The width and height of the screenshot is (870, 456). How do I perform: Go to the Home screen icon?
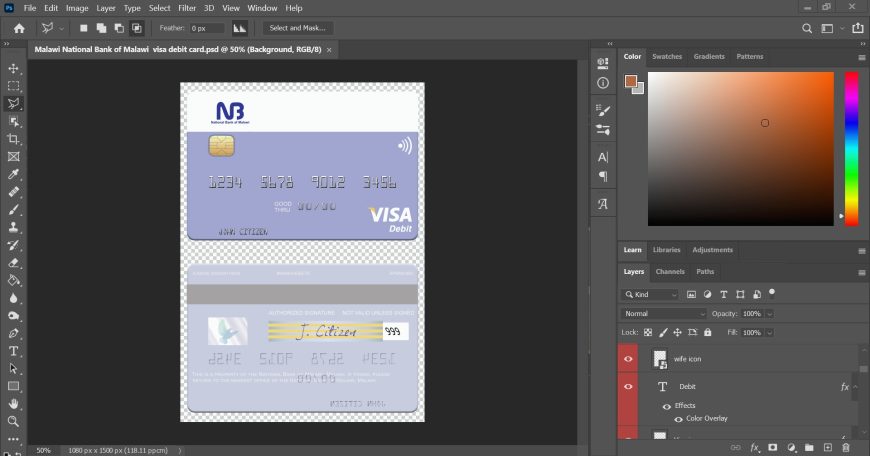point(19,28)
